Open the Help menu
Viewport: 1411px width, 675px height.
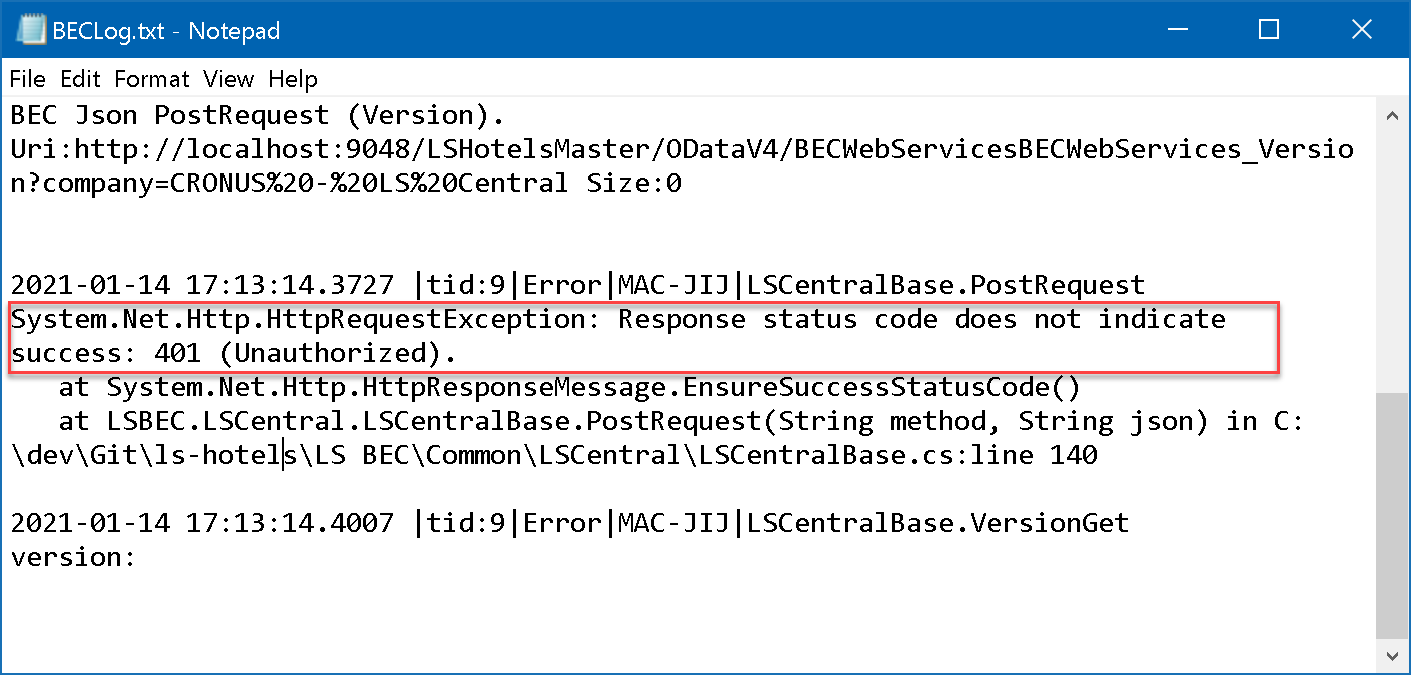[x=293, y=79]
